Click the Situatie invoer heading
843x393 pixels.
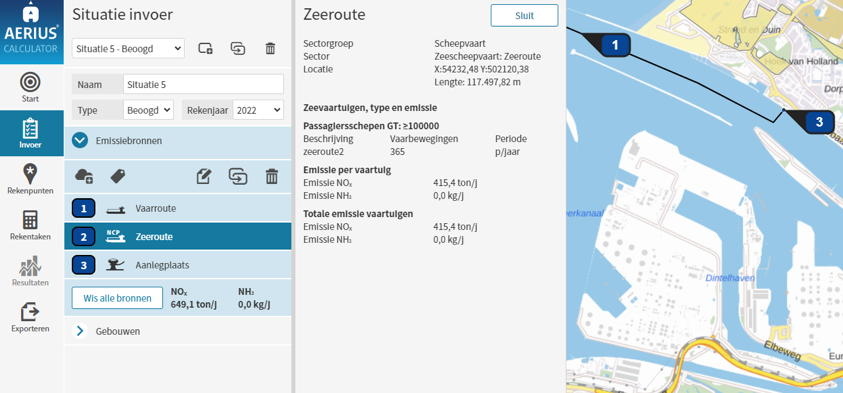click(x=123, y=15)
